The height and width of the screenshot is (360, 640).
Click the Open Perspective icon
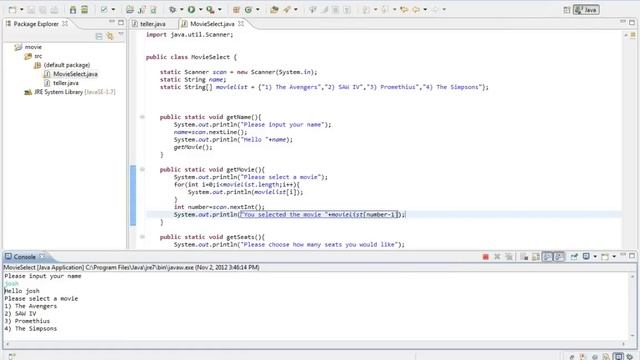point(567,10)
